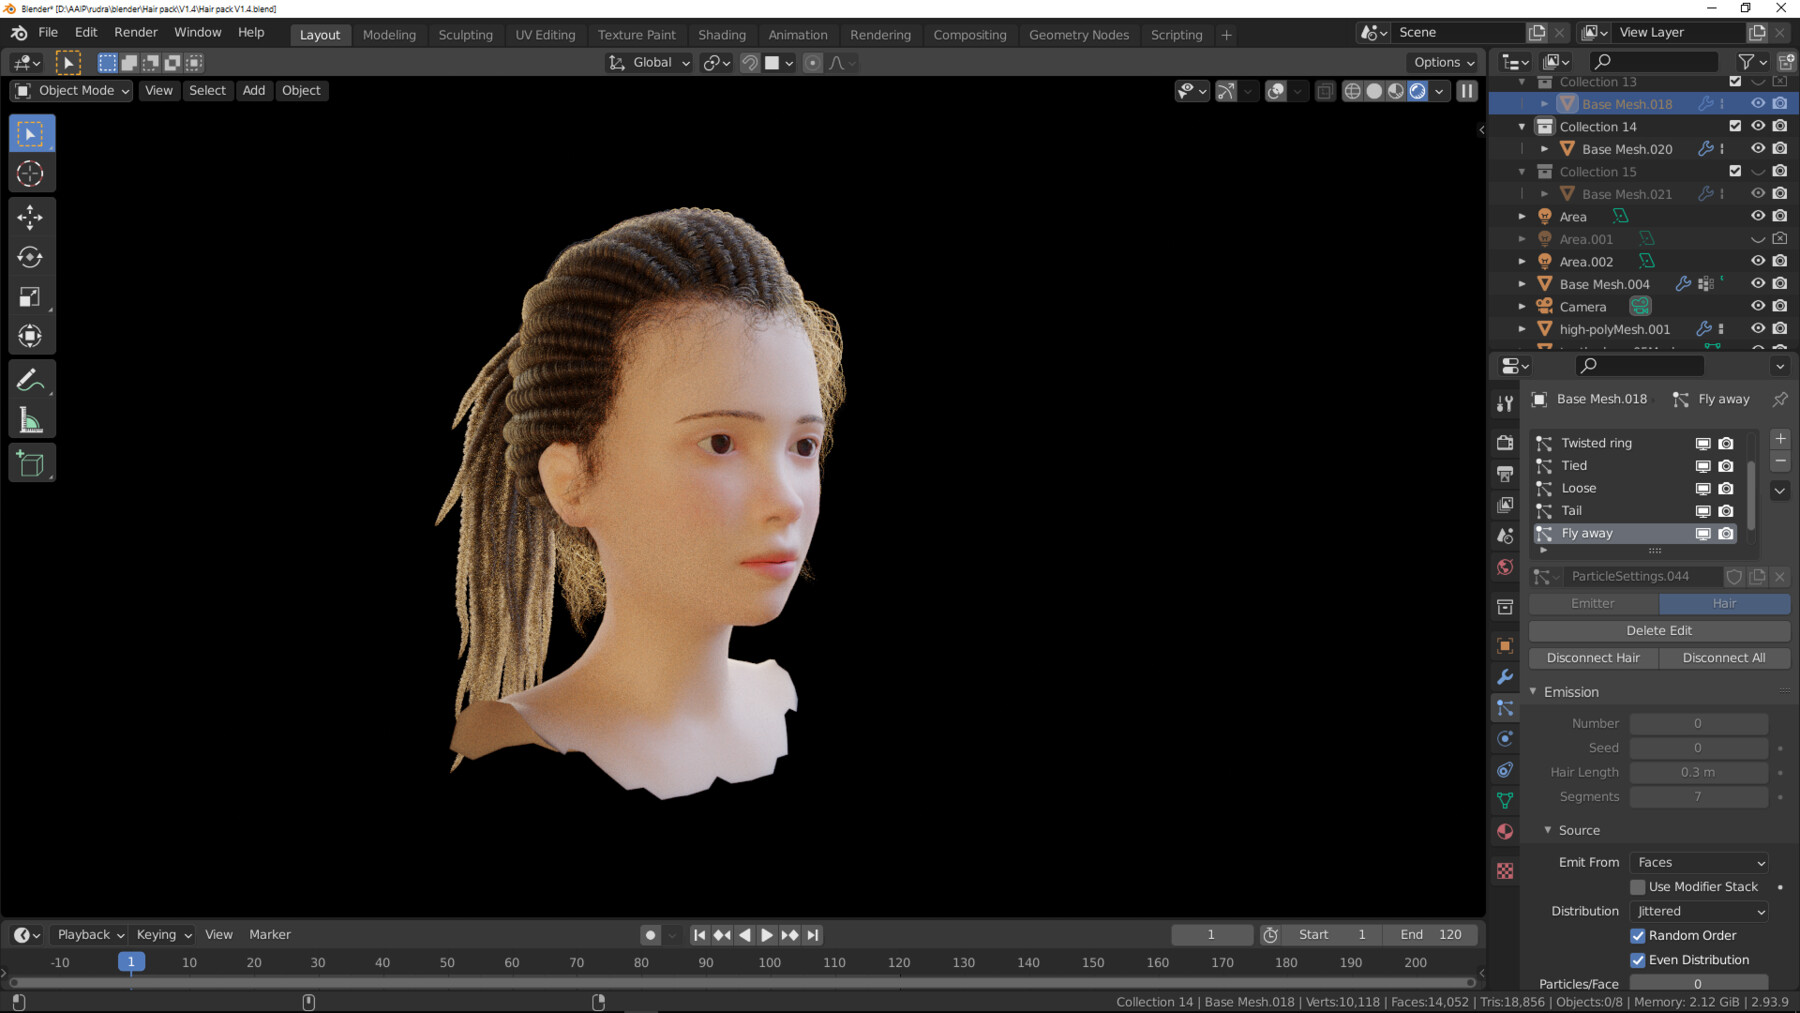Switch viewport to Solid shading mode

[x=1372, y=91]
